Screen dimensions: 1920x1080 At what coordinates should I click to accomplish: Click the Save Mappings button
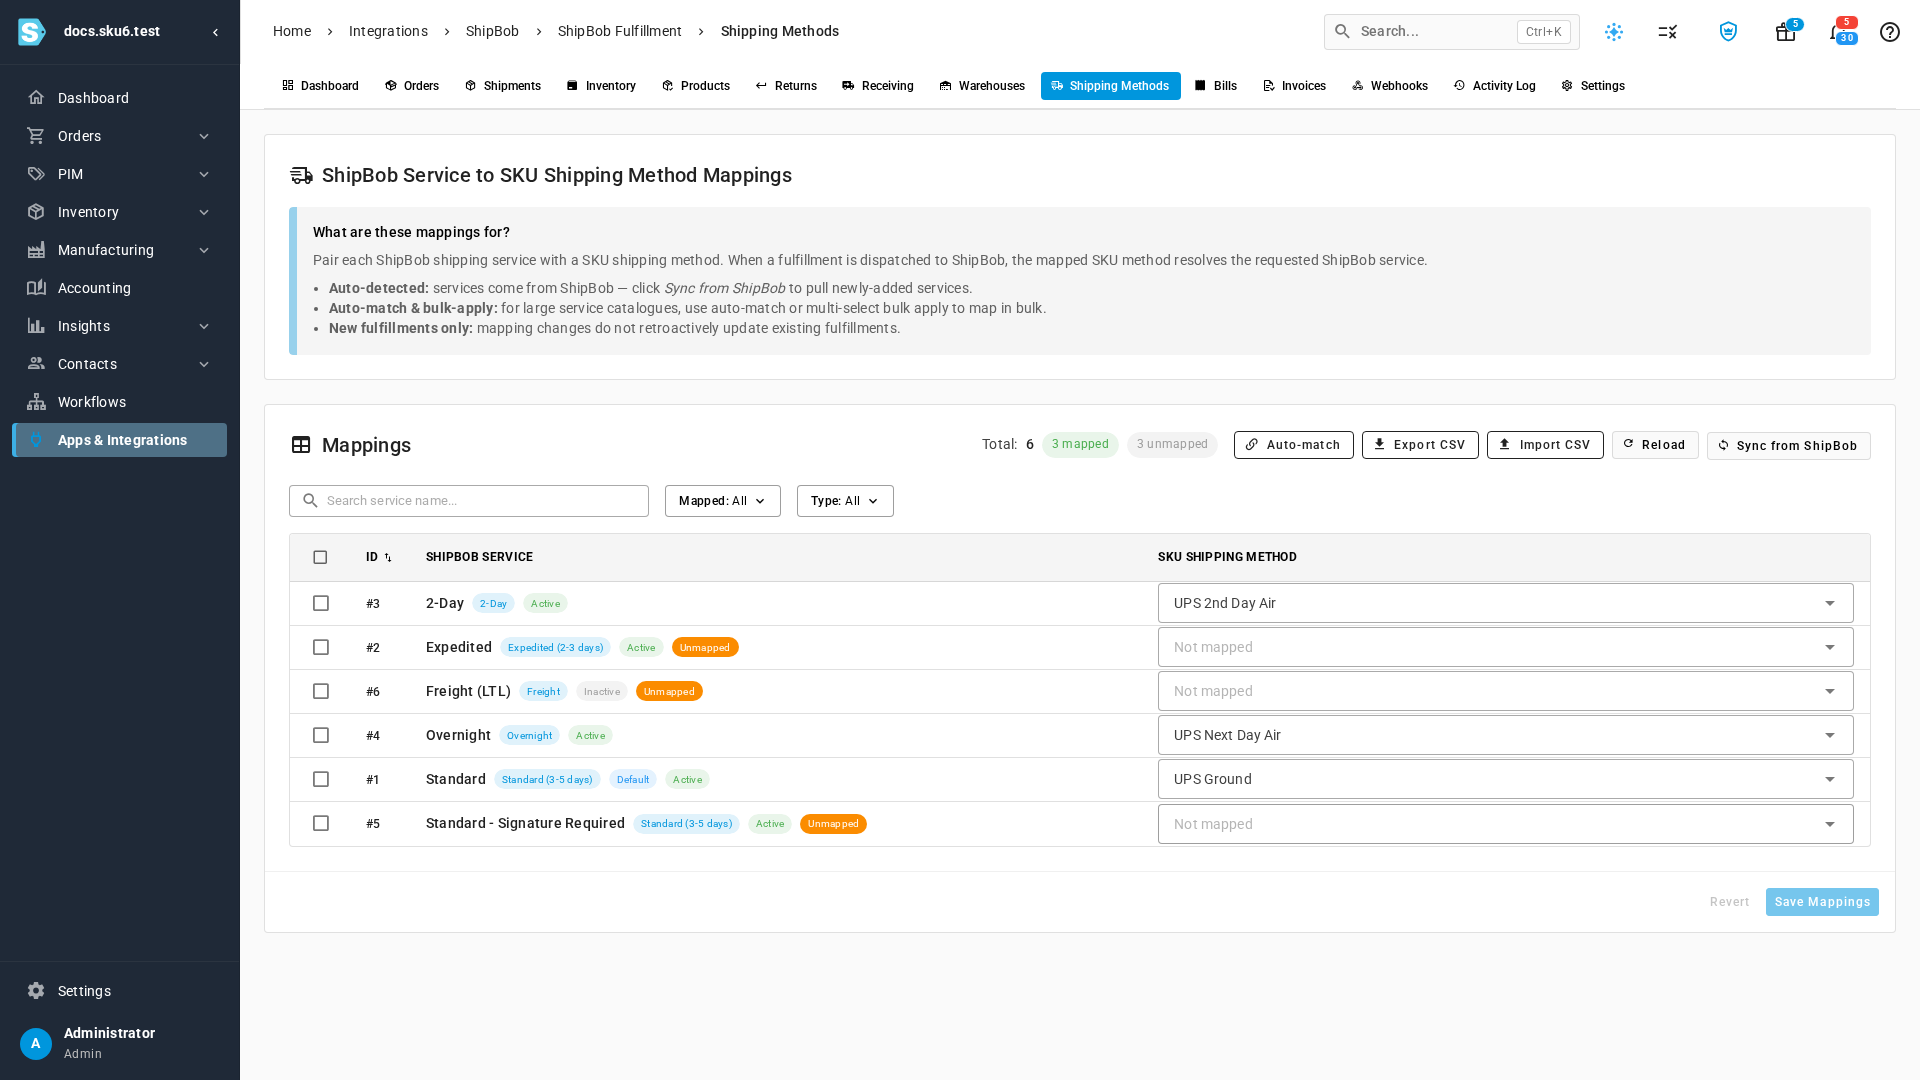(x=1822, y=902)
